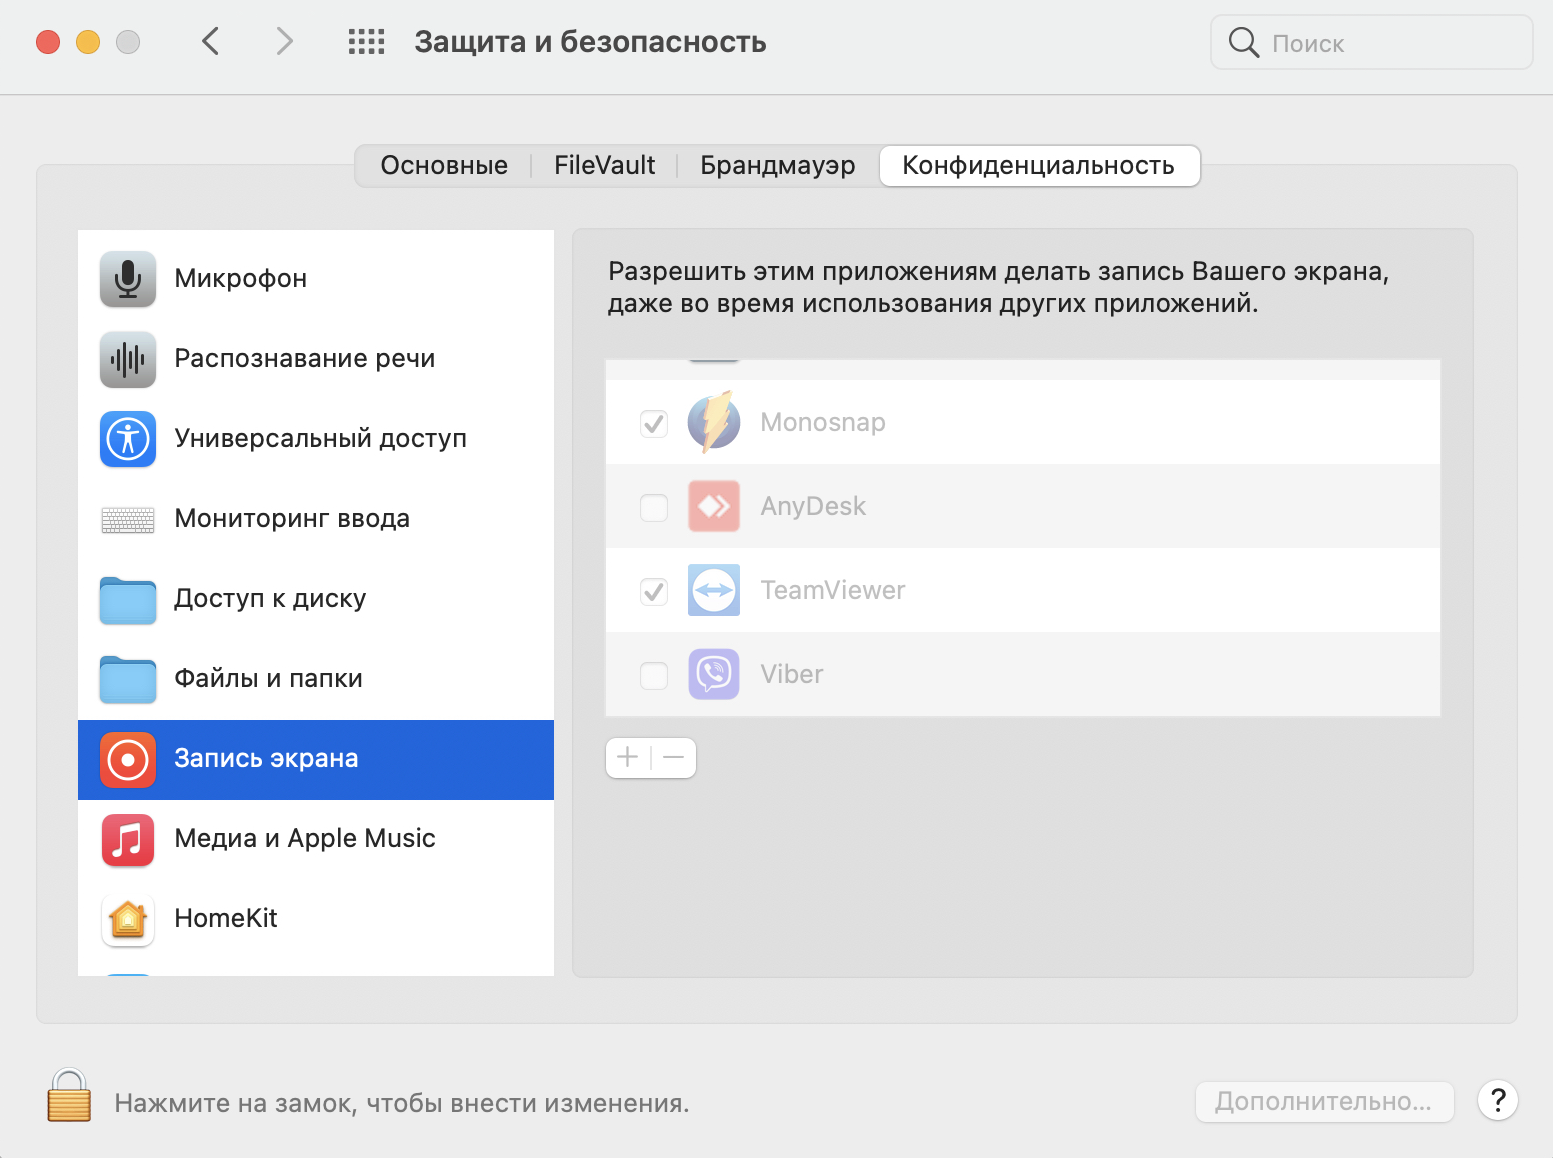
Task: Click the HomeKit house icon
Action: point(128,919)
